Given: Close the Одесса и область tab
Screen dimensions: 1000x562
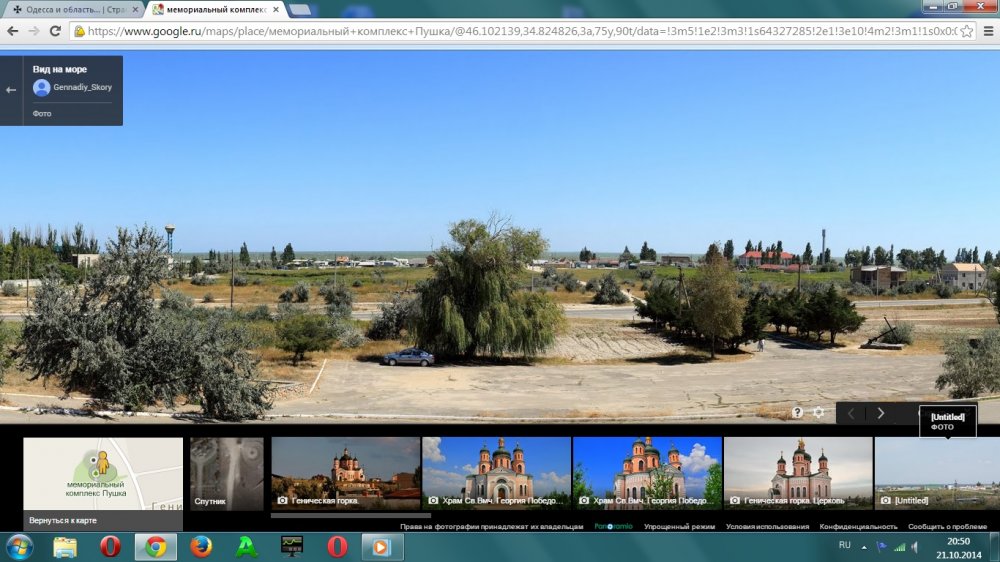Looking at the screenshot, I should click(x=135, y=10).
